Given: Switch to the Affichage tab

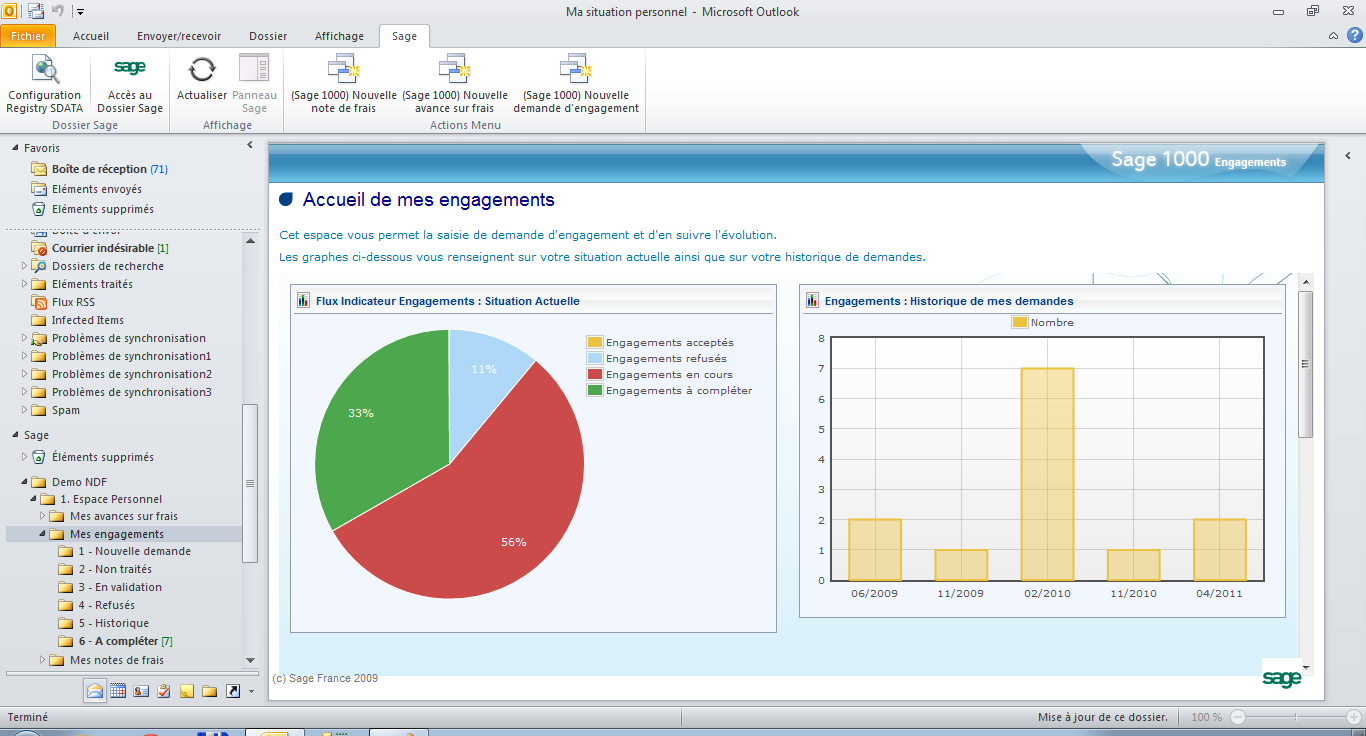Looking at the screenshot, I should coord(340,36).
